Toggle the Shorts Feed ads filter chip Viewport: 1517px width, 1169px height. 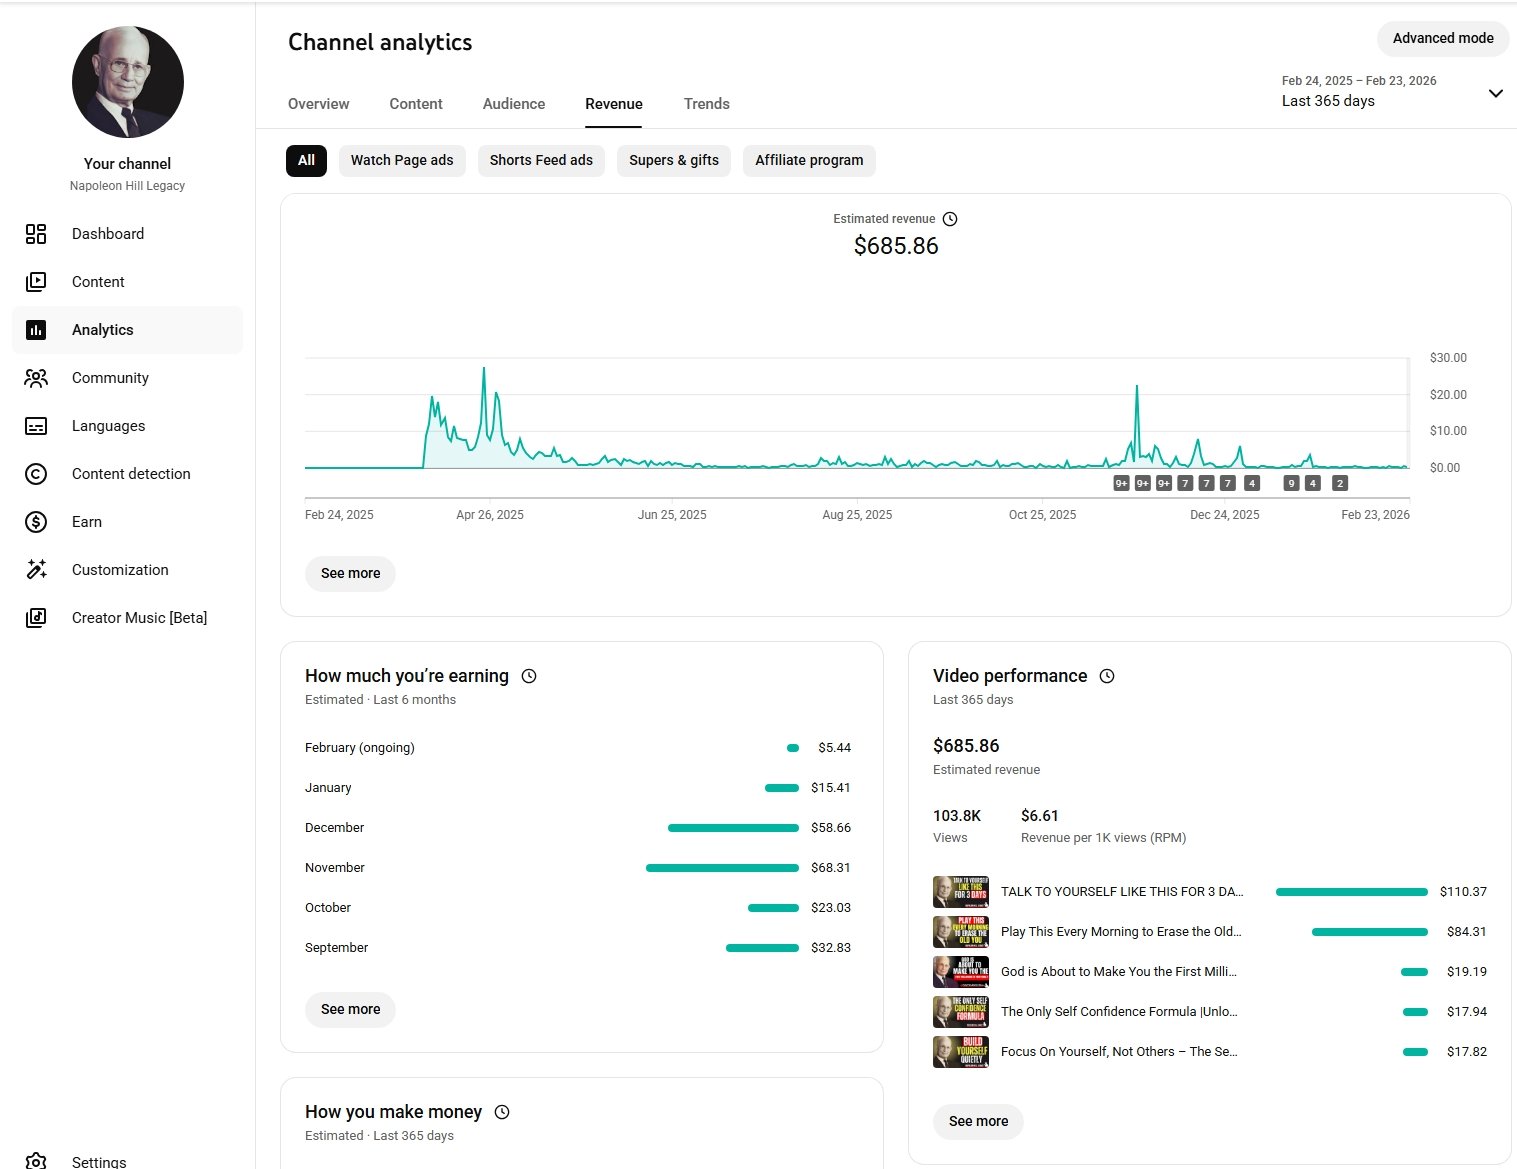coord(541,160)
